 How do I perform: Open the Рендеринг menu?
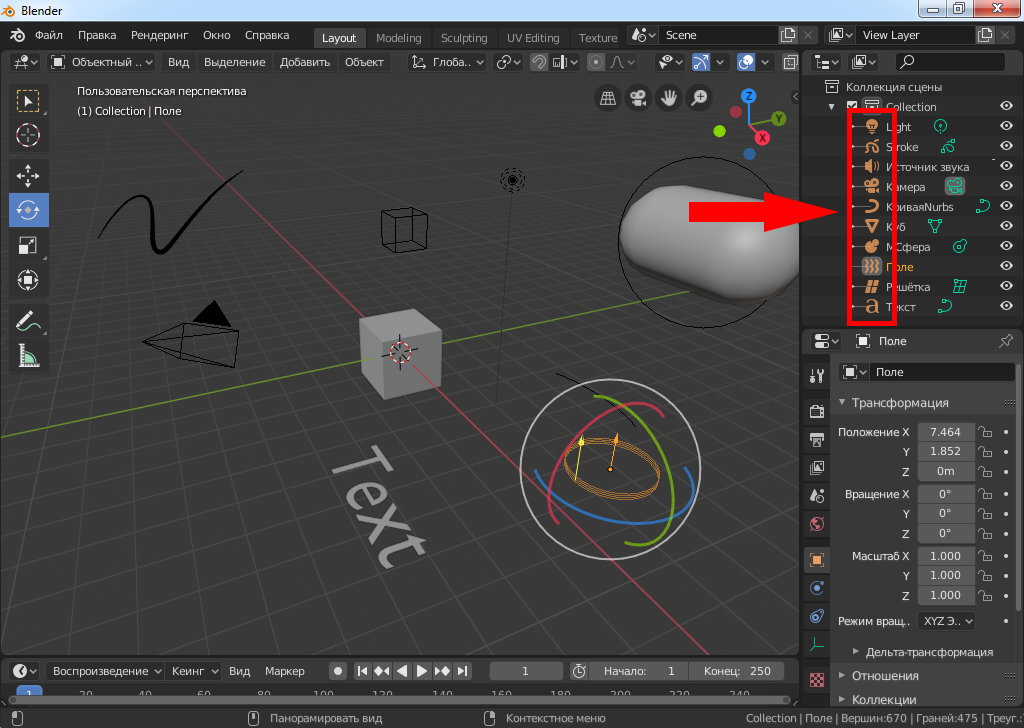pyautogui.click(x=159, y=35)
